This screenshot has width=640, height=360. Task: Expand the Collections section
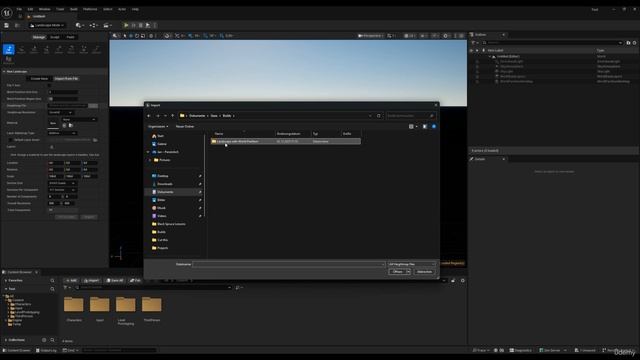(5, 340)
